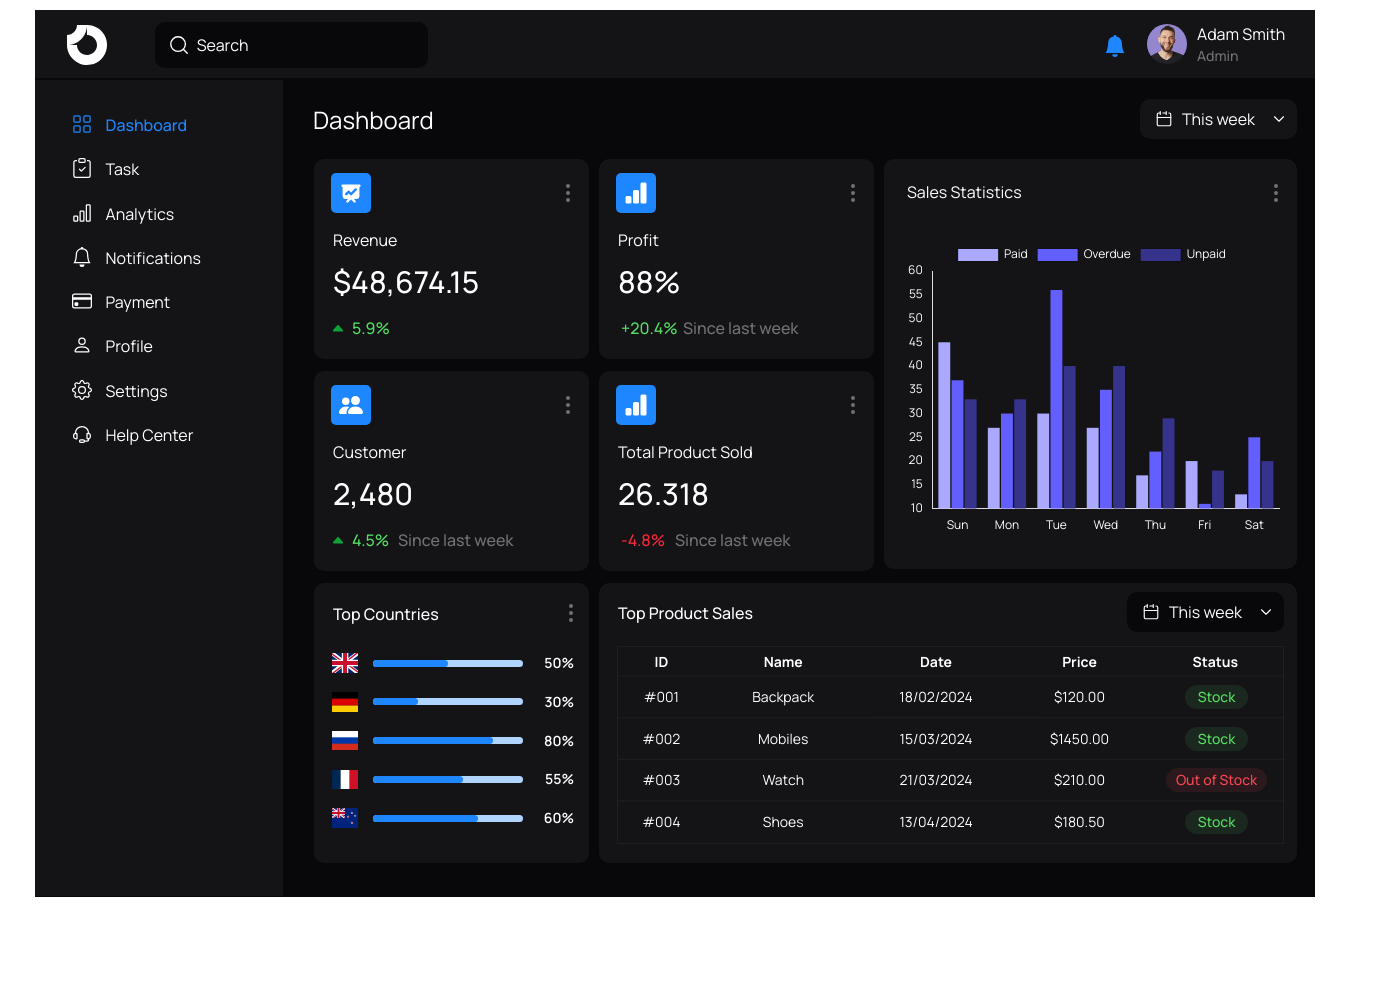This screenshot has width=1380, height=997.
Task: Click the Out of Stock status badge
Action: 1216,781
